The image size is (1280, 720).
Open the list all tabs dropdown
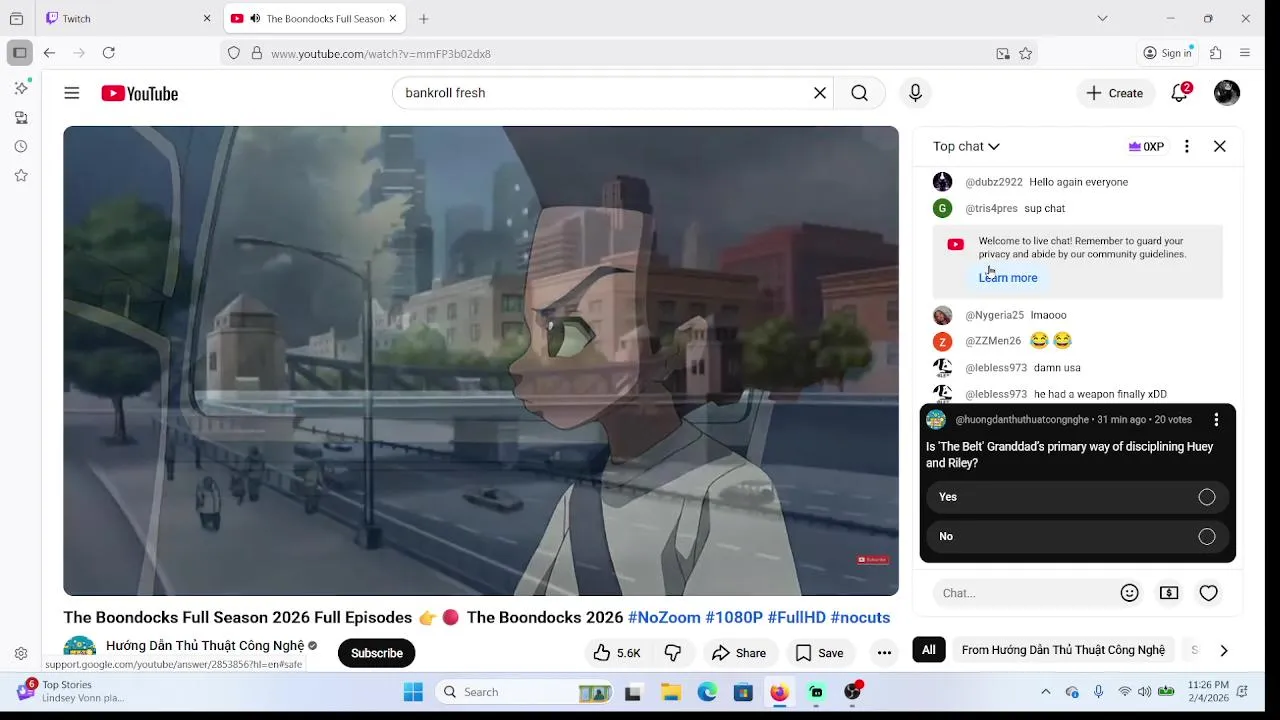(1102, 18)
